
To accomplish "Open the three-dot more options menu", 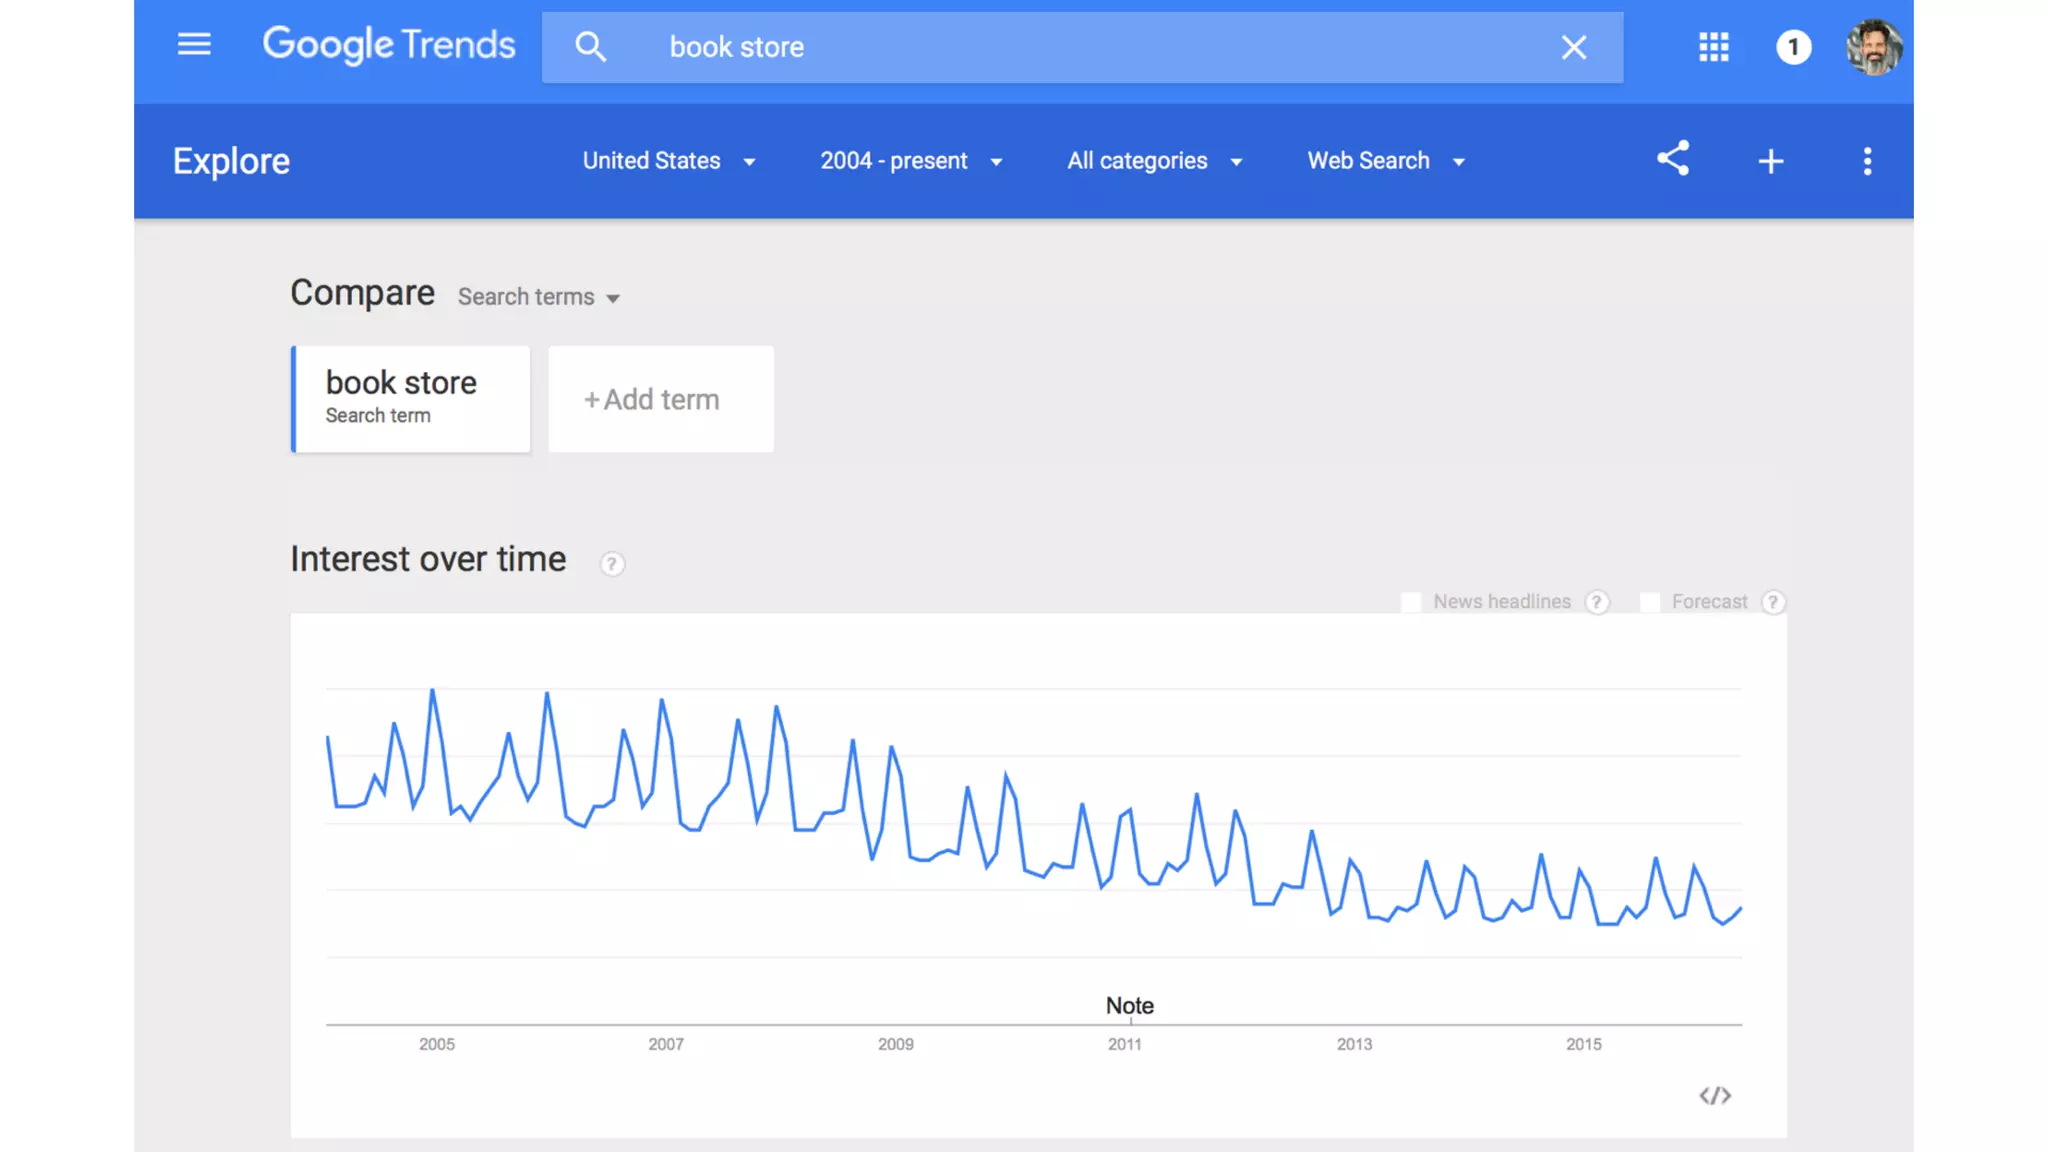I will [x=1866, y=161].
